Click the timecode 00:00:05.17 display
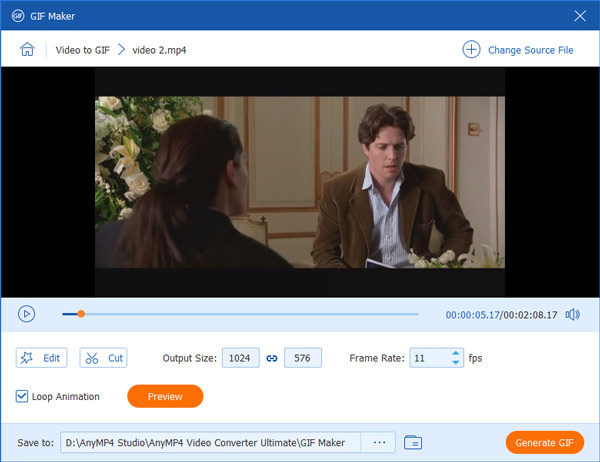Image resolution: width=600 pixels, height=462 pixels. (x=473, y=315)
